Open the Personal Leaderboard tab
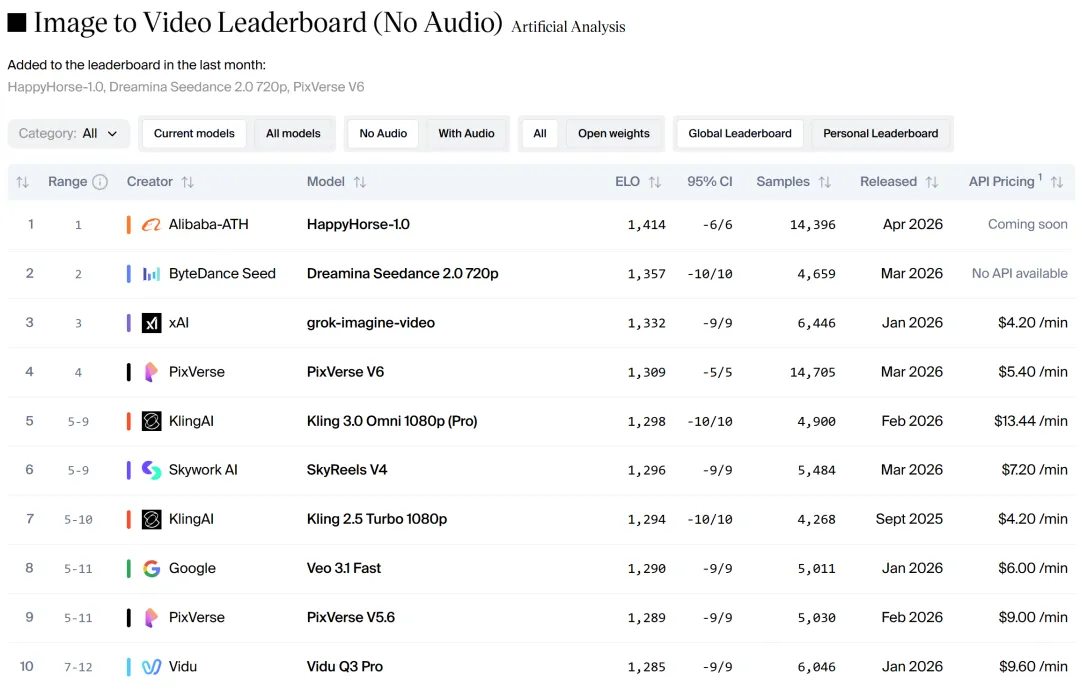1080x691 pixels. (x=880, y=134)
